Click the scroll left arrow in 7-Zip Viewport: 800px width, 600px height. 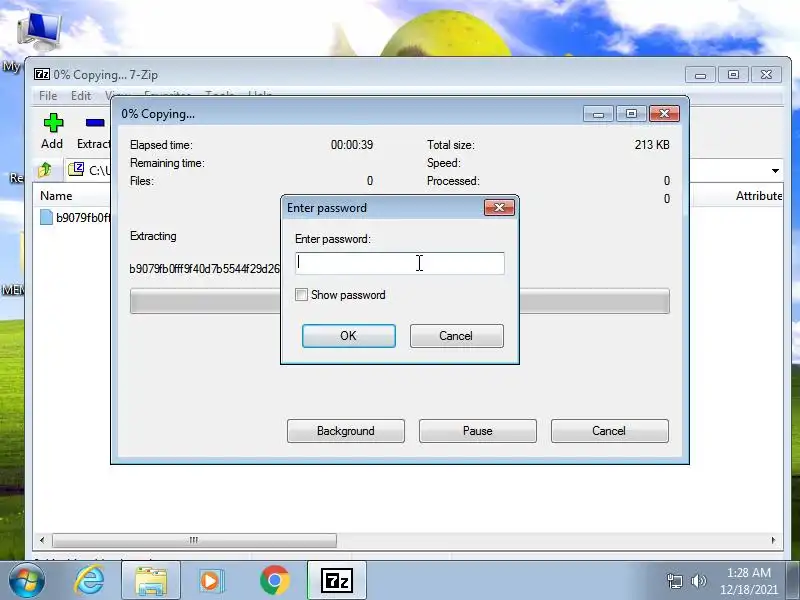click(x=42, y=540)
